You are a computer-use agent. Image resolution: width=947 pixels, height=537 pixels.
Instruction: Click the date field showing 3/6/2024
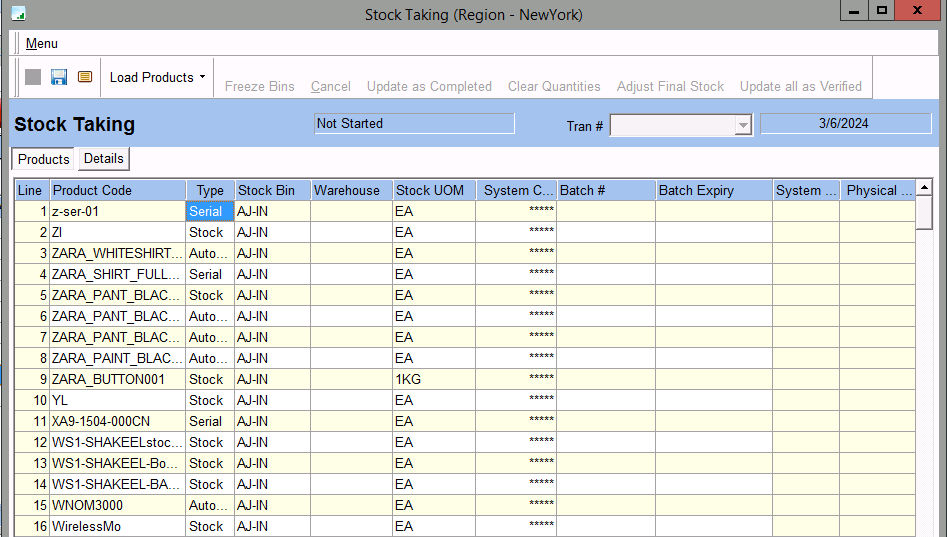pyautogui.click(x=845, y=124)
